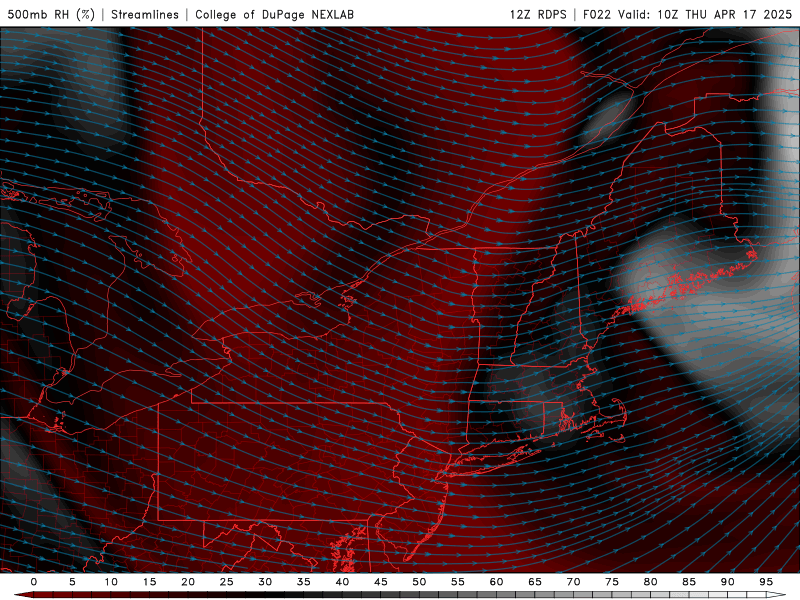This screenshot has height=600, width=800.
Task: Click the colorbar label "95"
Action: click(766, 582)
